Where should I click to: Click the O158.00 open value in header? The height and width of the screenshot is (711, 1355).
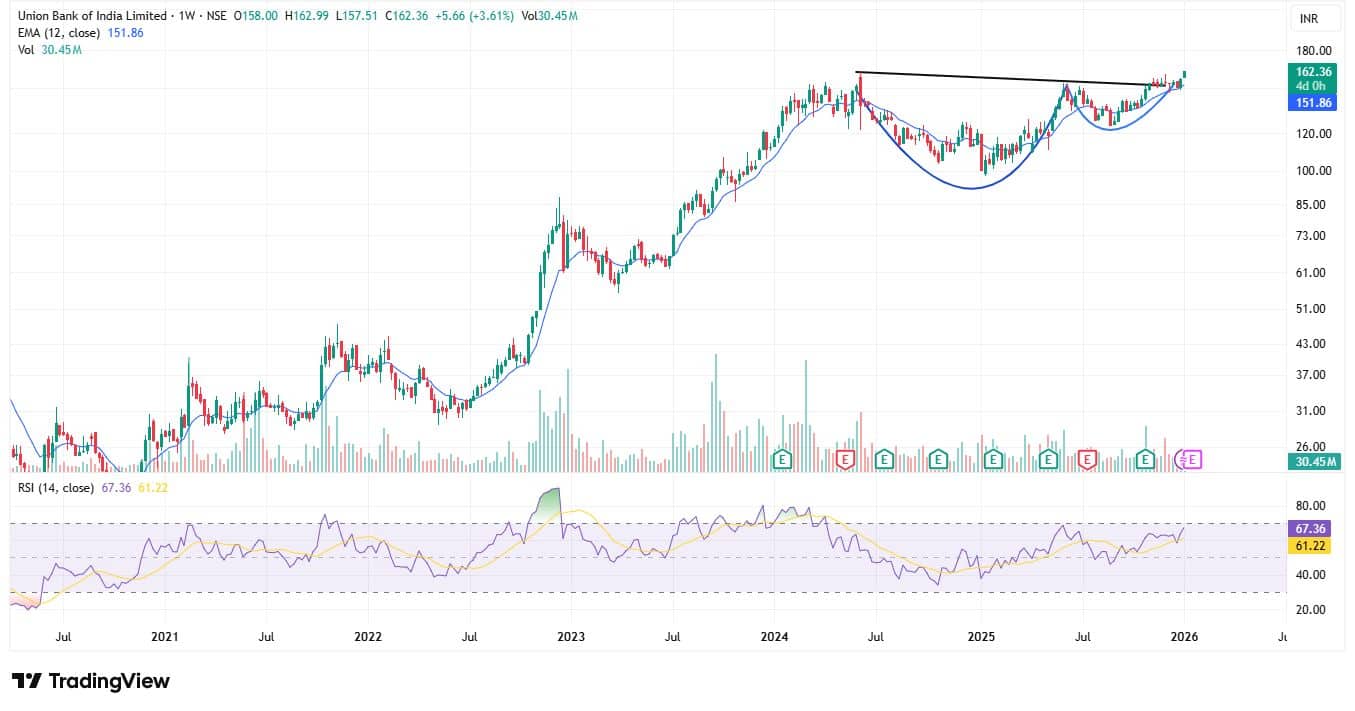[256, 16]
